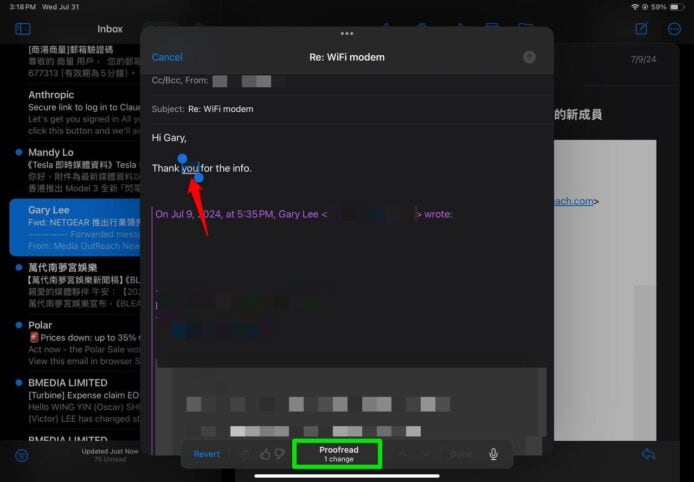
Task: Tap the filter mailbox icon
Action: (x=22, y=455)
